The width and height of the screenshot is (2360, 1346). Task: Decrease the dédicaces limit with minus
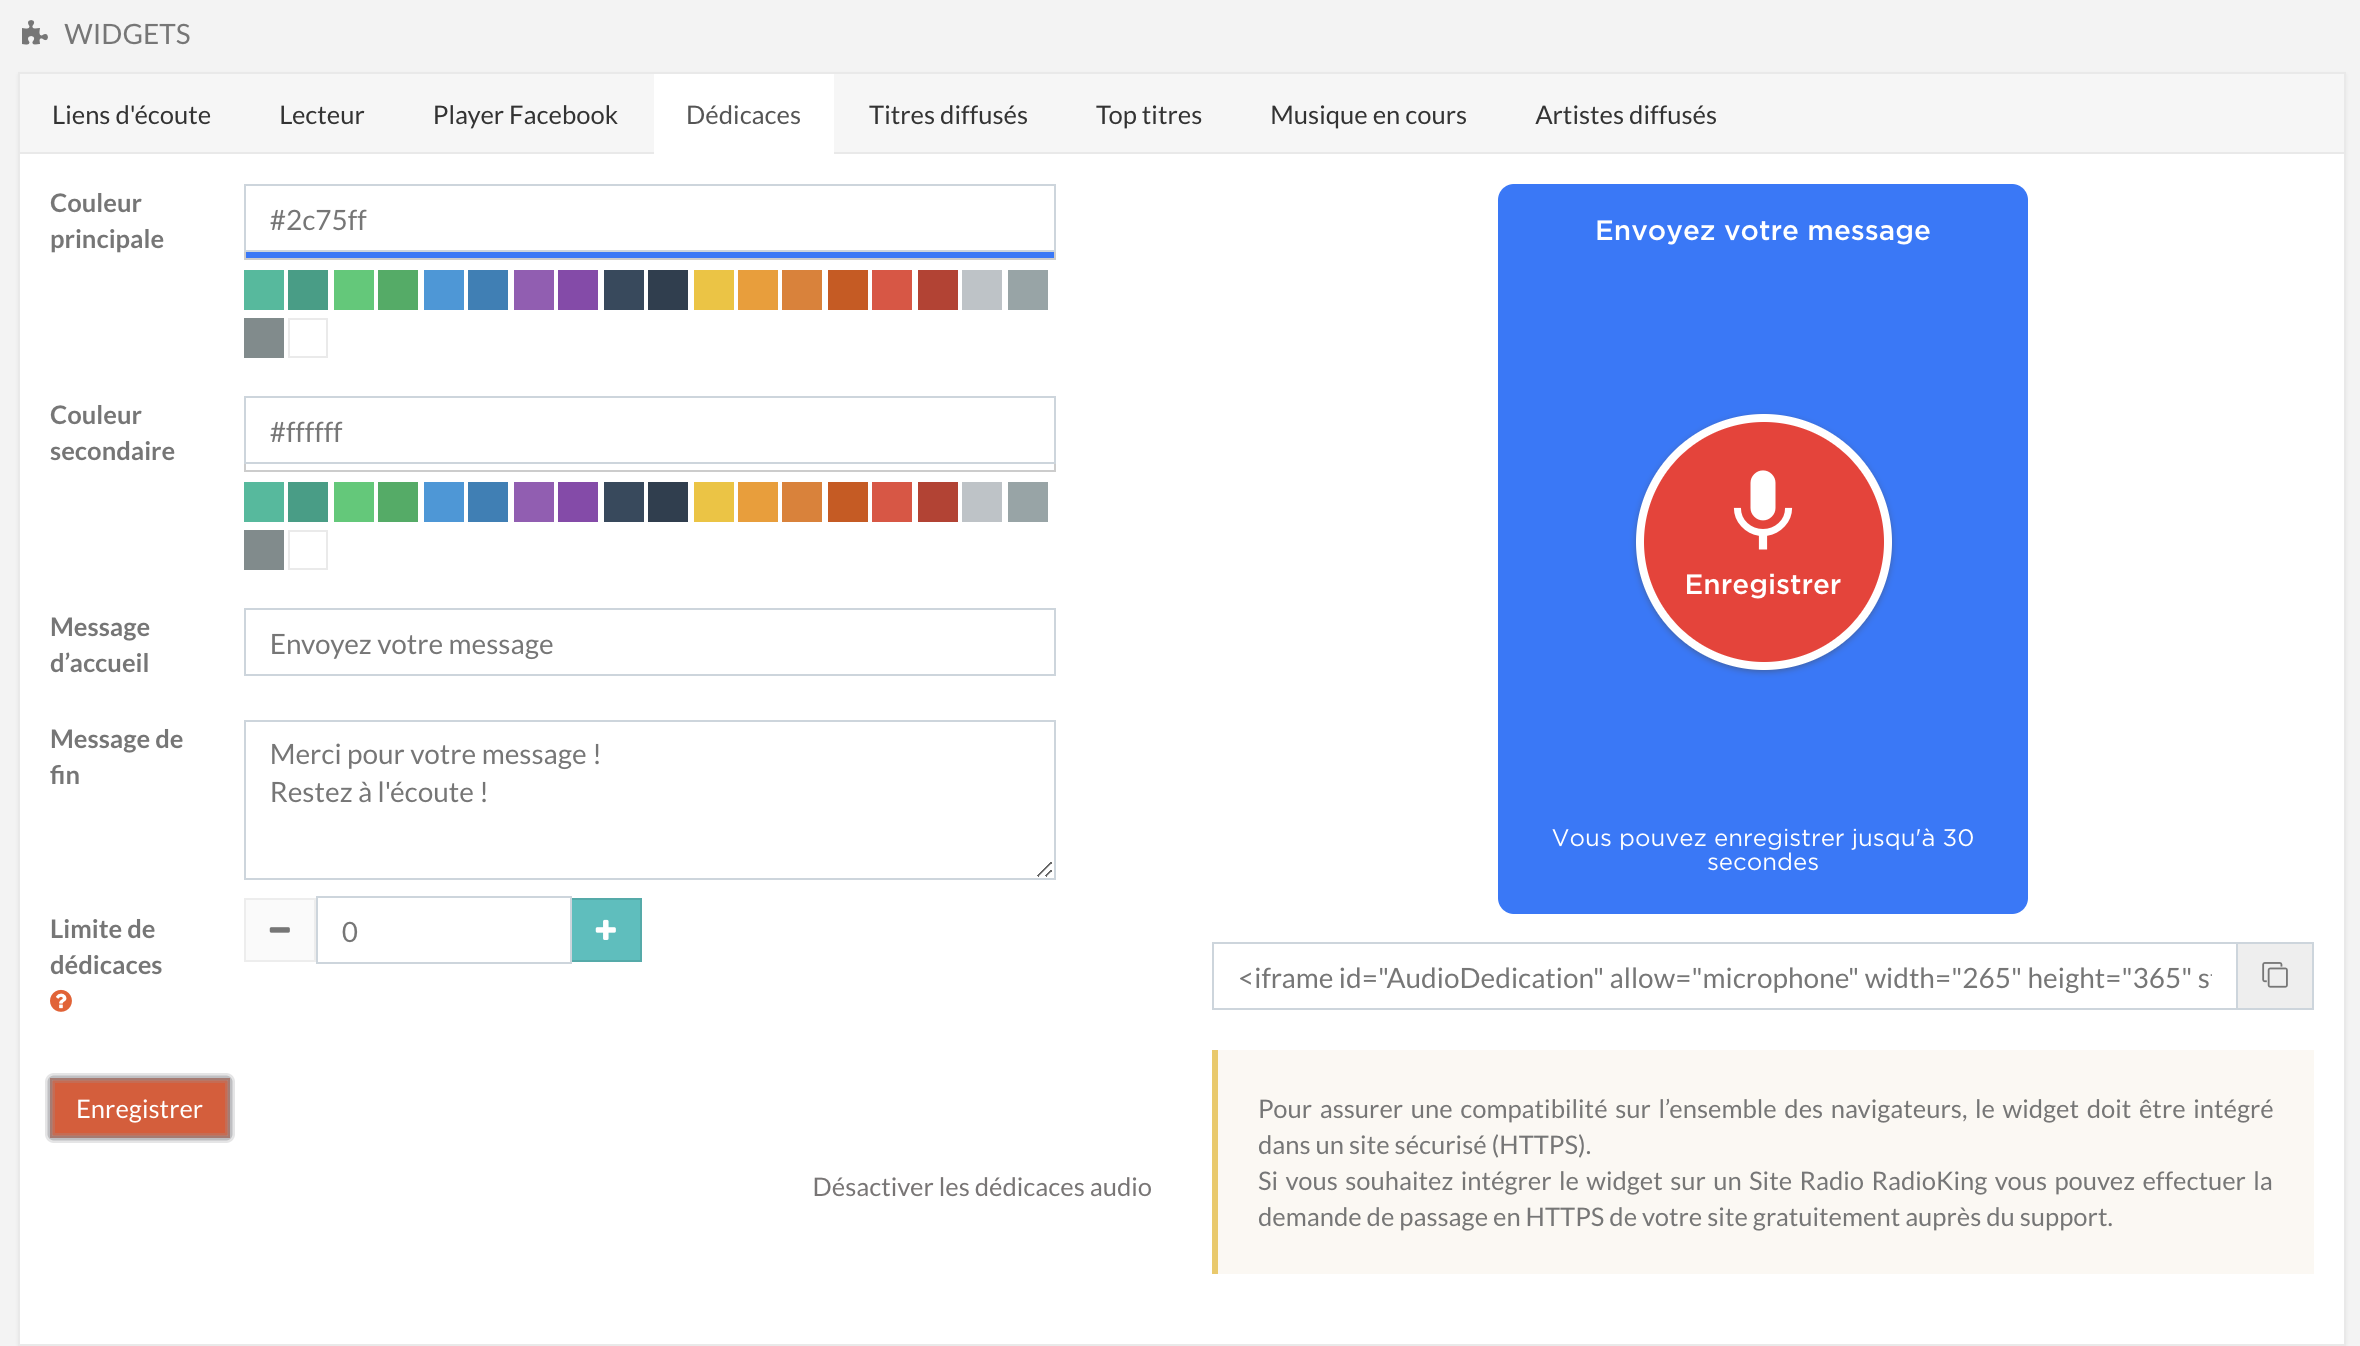(x=280, y=930)
